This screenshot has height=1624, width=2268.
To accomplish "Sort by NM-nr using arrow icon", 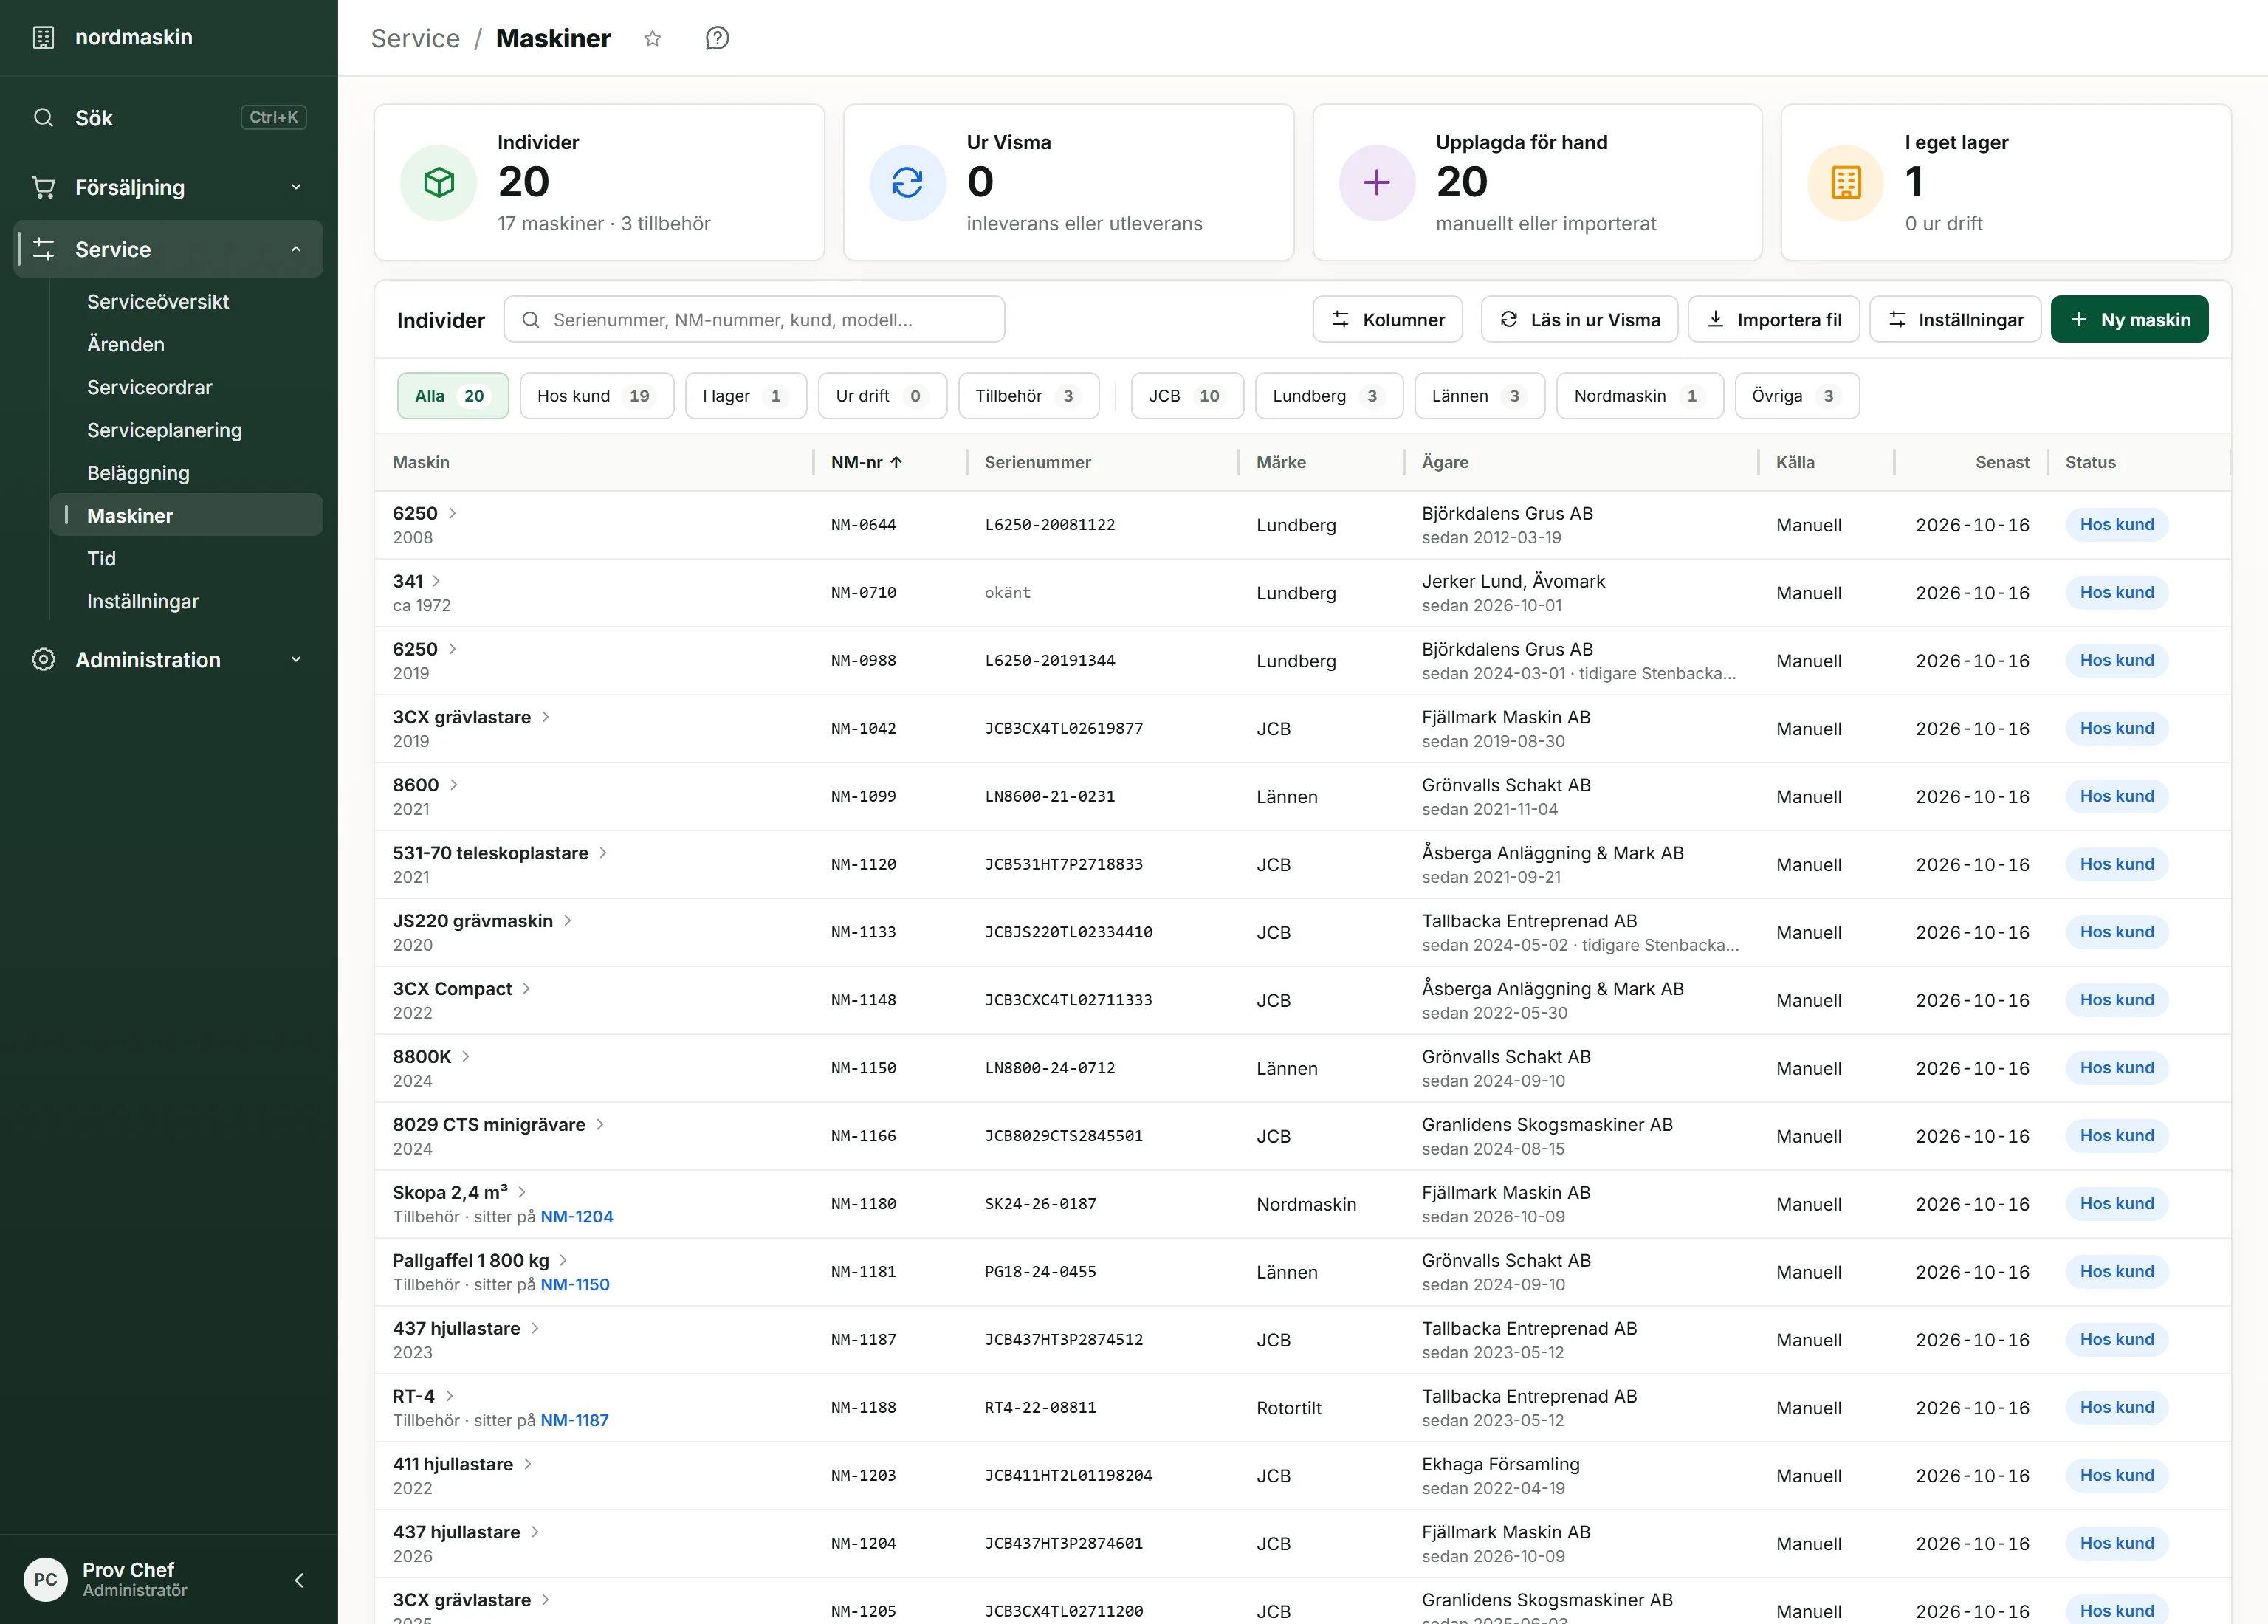I will tap(897, 463).
